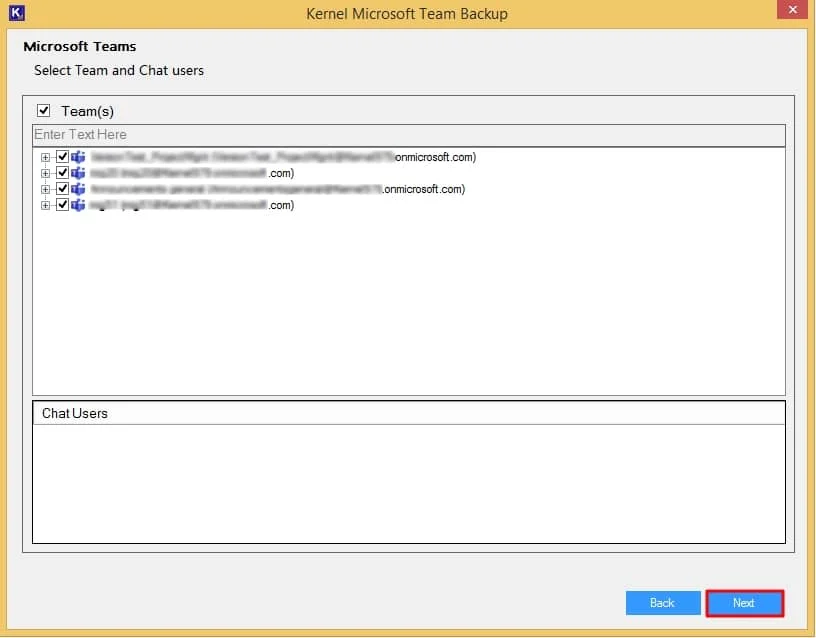Expand the second team tree node
816x638 pixels.
[45, 173]
